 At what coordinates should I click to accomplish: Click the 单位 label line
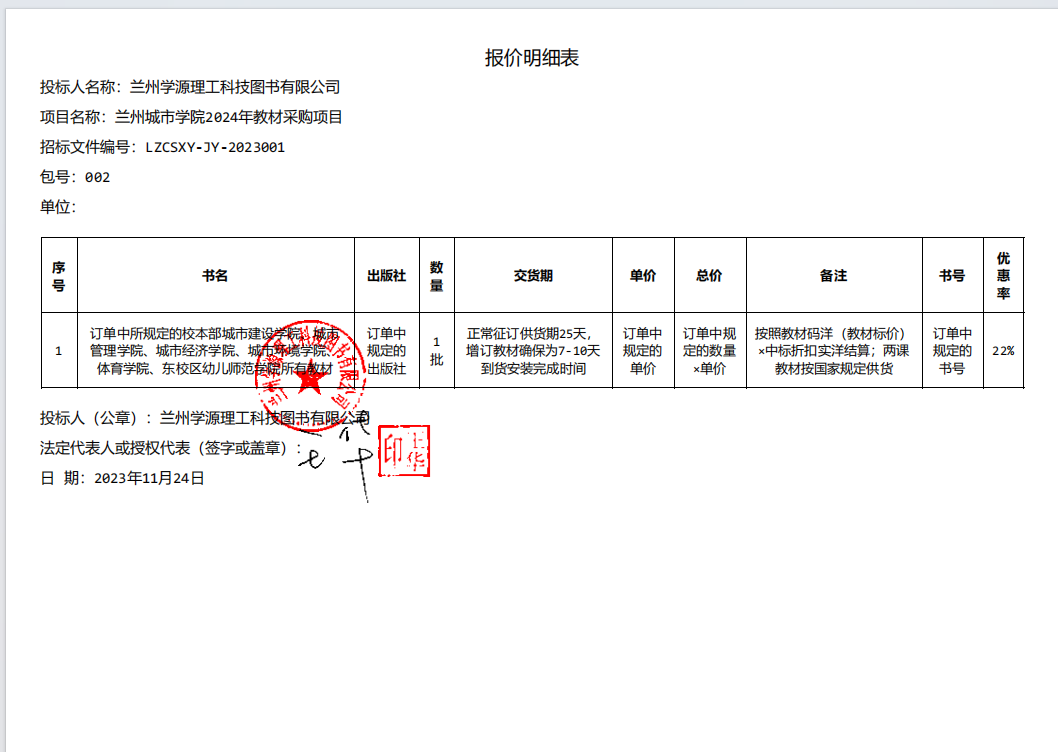pyautogui.click(x=58, y=207)
